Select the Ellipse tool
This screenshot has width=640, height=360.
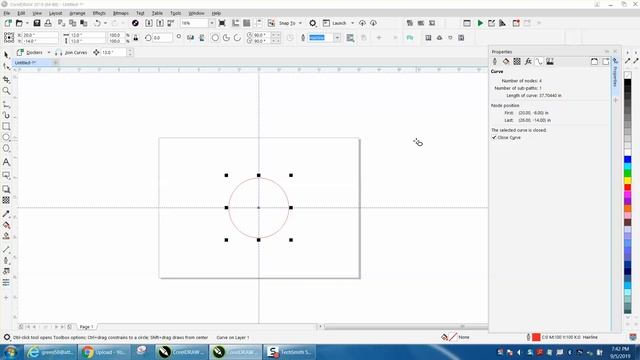click(x=6, y=138)
